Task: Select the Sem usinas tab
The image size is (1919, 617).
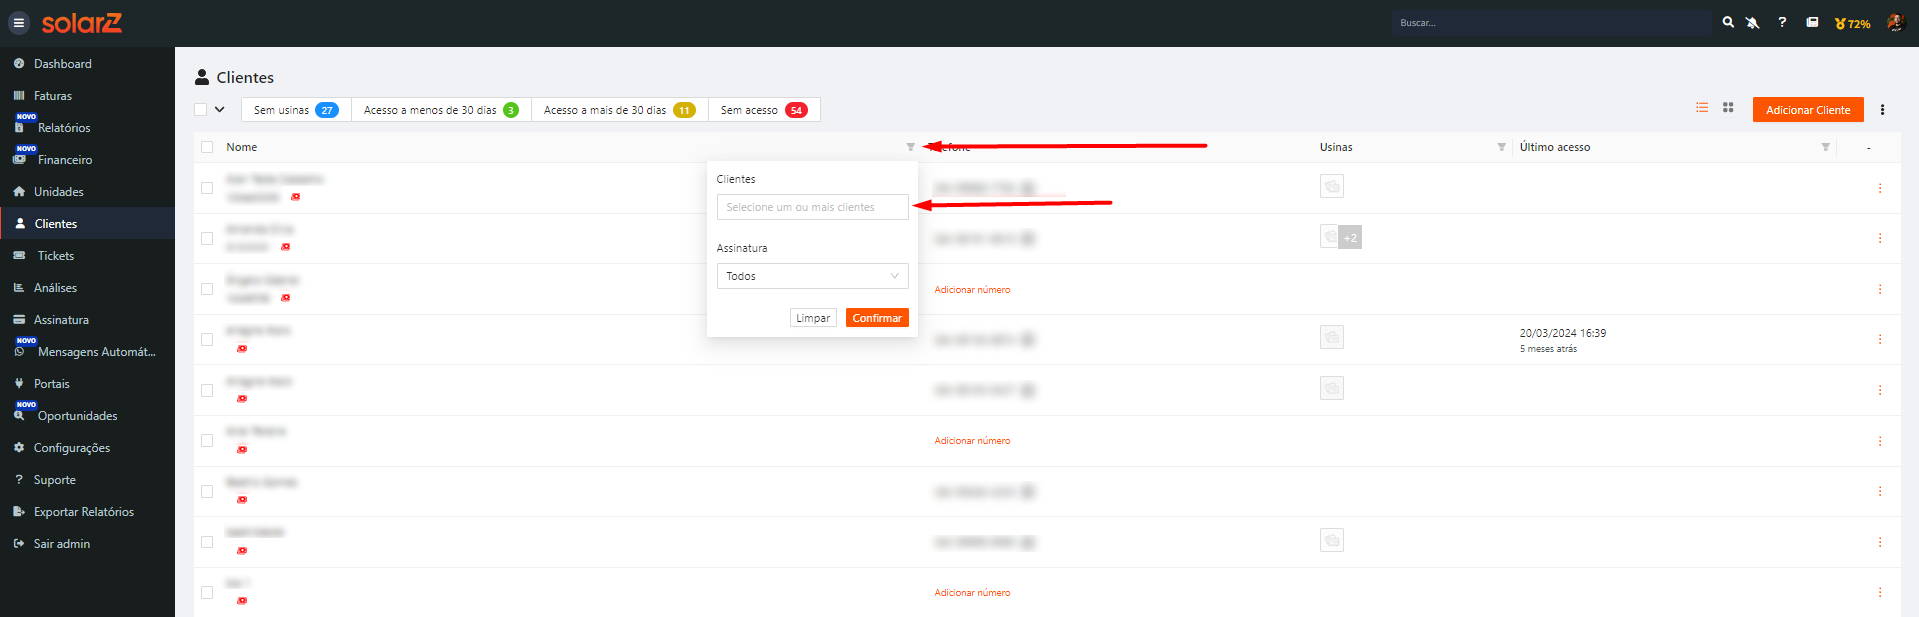Action: (x=296, y=110)
